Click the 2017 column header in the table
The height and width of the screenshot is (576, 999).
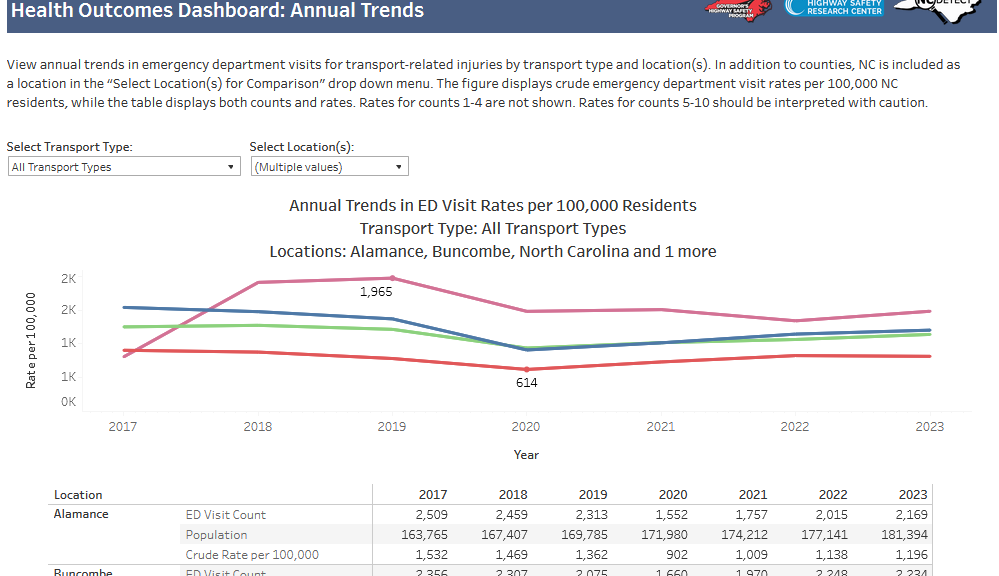(x=433, y=495)
